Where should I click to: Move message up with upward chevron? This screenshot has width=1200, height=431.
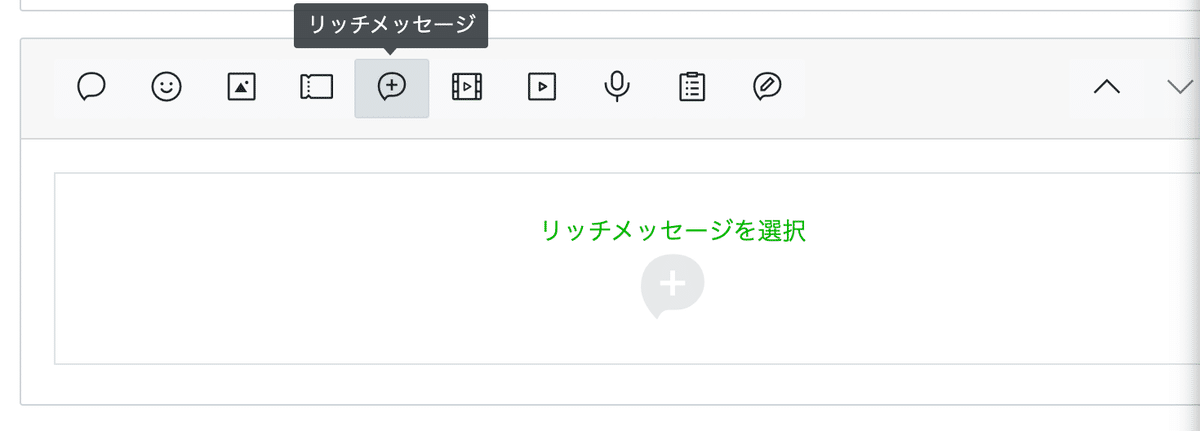(x=1106, y=88)
